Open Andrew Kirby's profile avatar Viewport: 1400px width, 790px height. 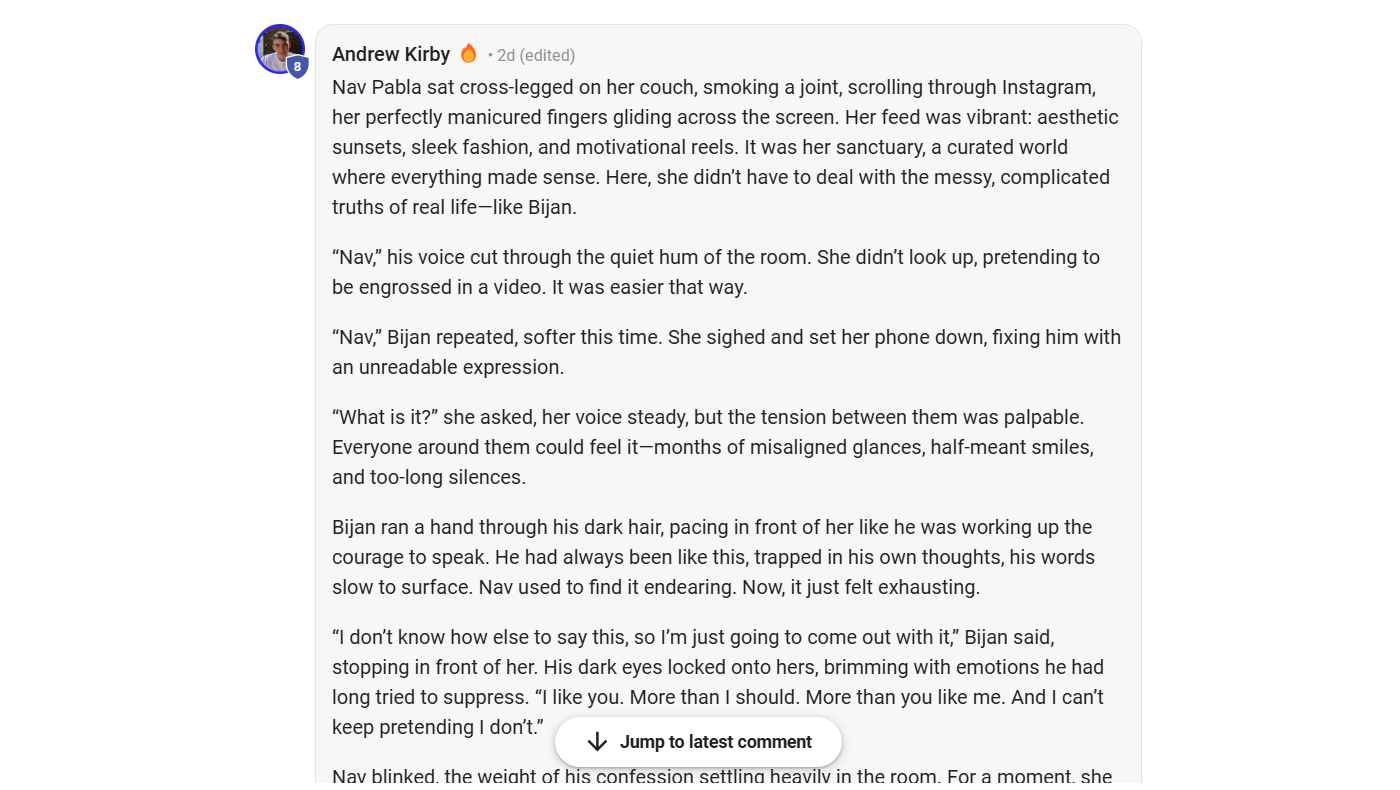[x=280, y=49]
